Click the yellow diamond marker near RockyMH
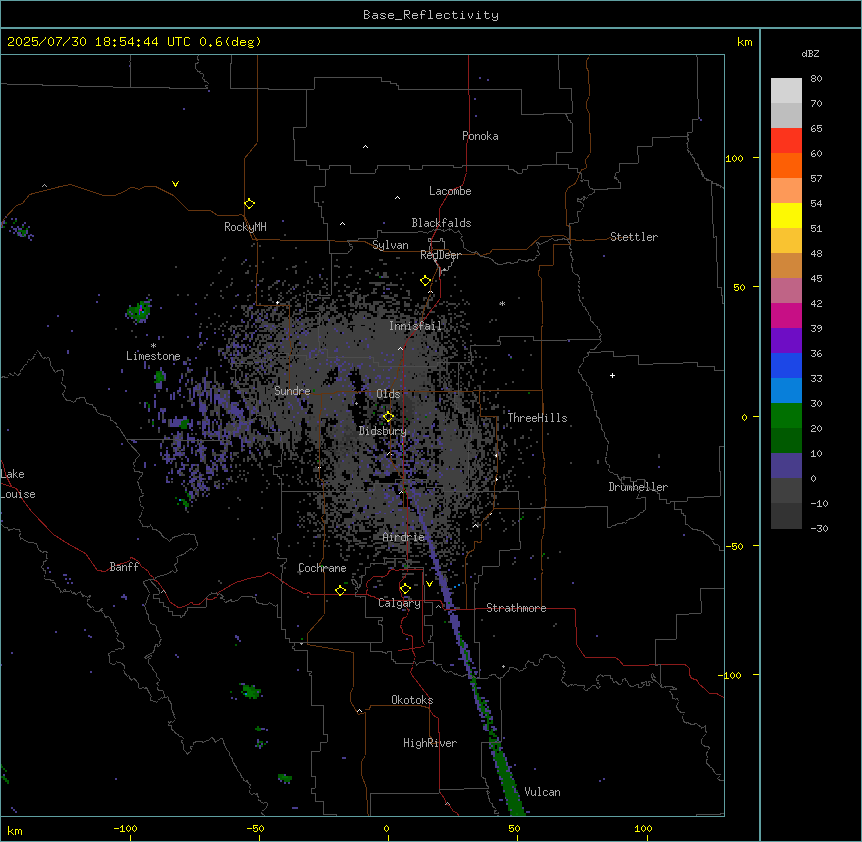Viewport: 862px width, 842px height. [x=249, y=204]
